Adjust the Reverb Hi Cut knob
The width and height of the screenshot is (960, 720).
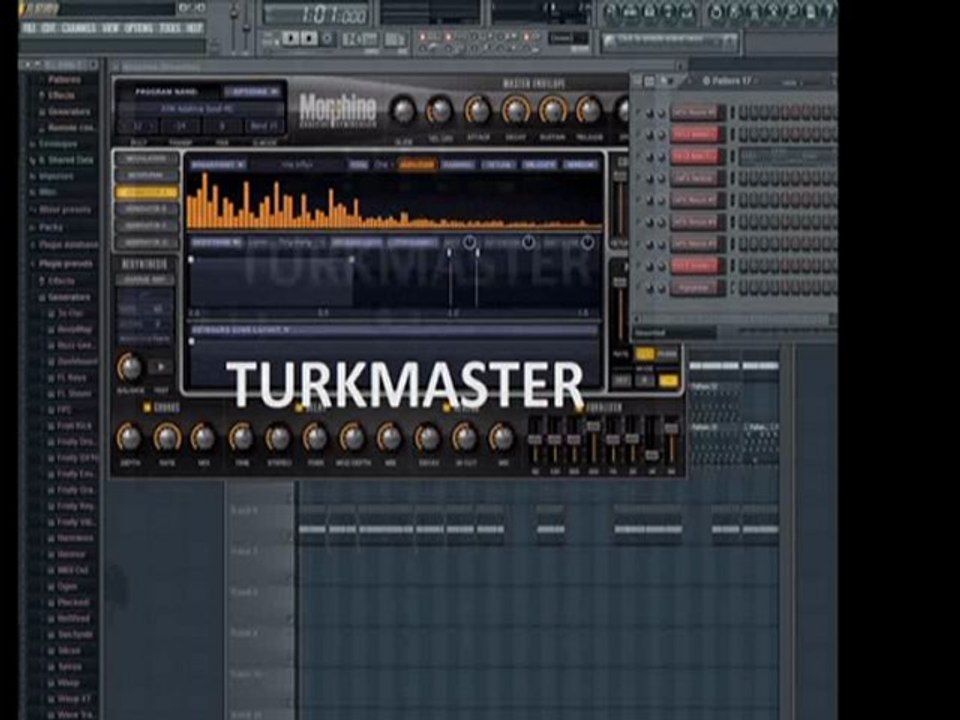click(x=464, y=438)
